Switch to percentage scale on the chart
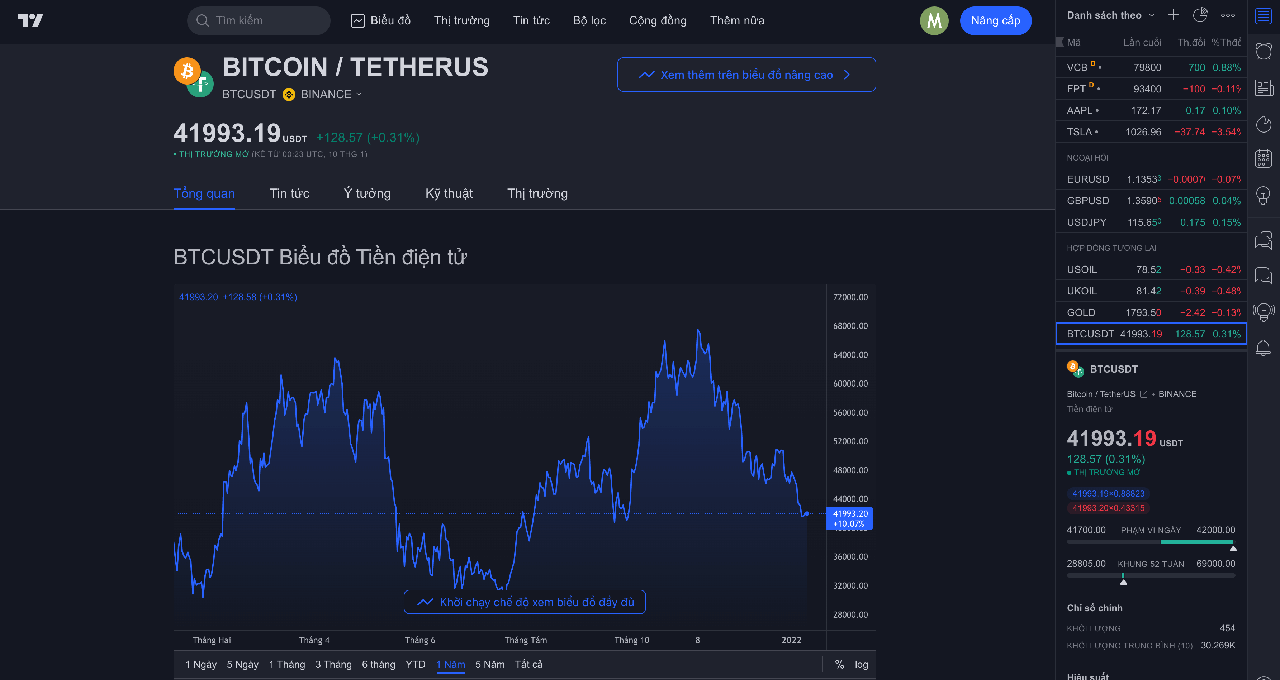The height and width of the screenshot is (680, 1280). click(x=840, y=663)
